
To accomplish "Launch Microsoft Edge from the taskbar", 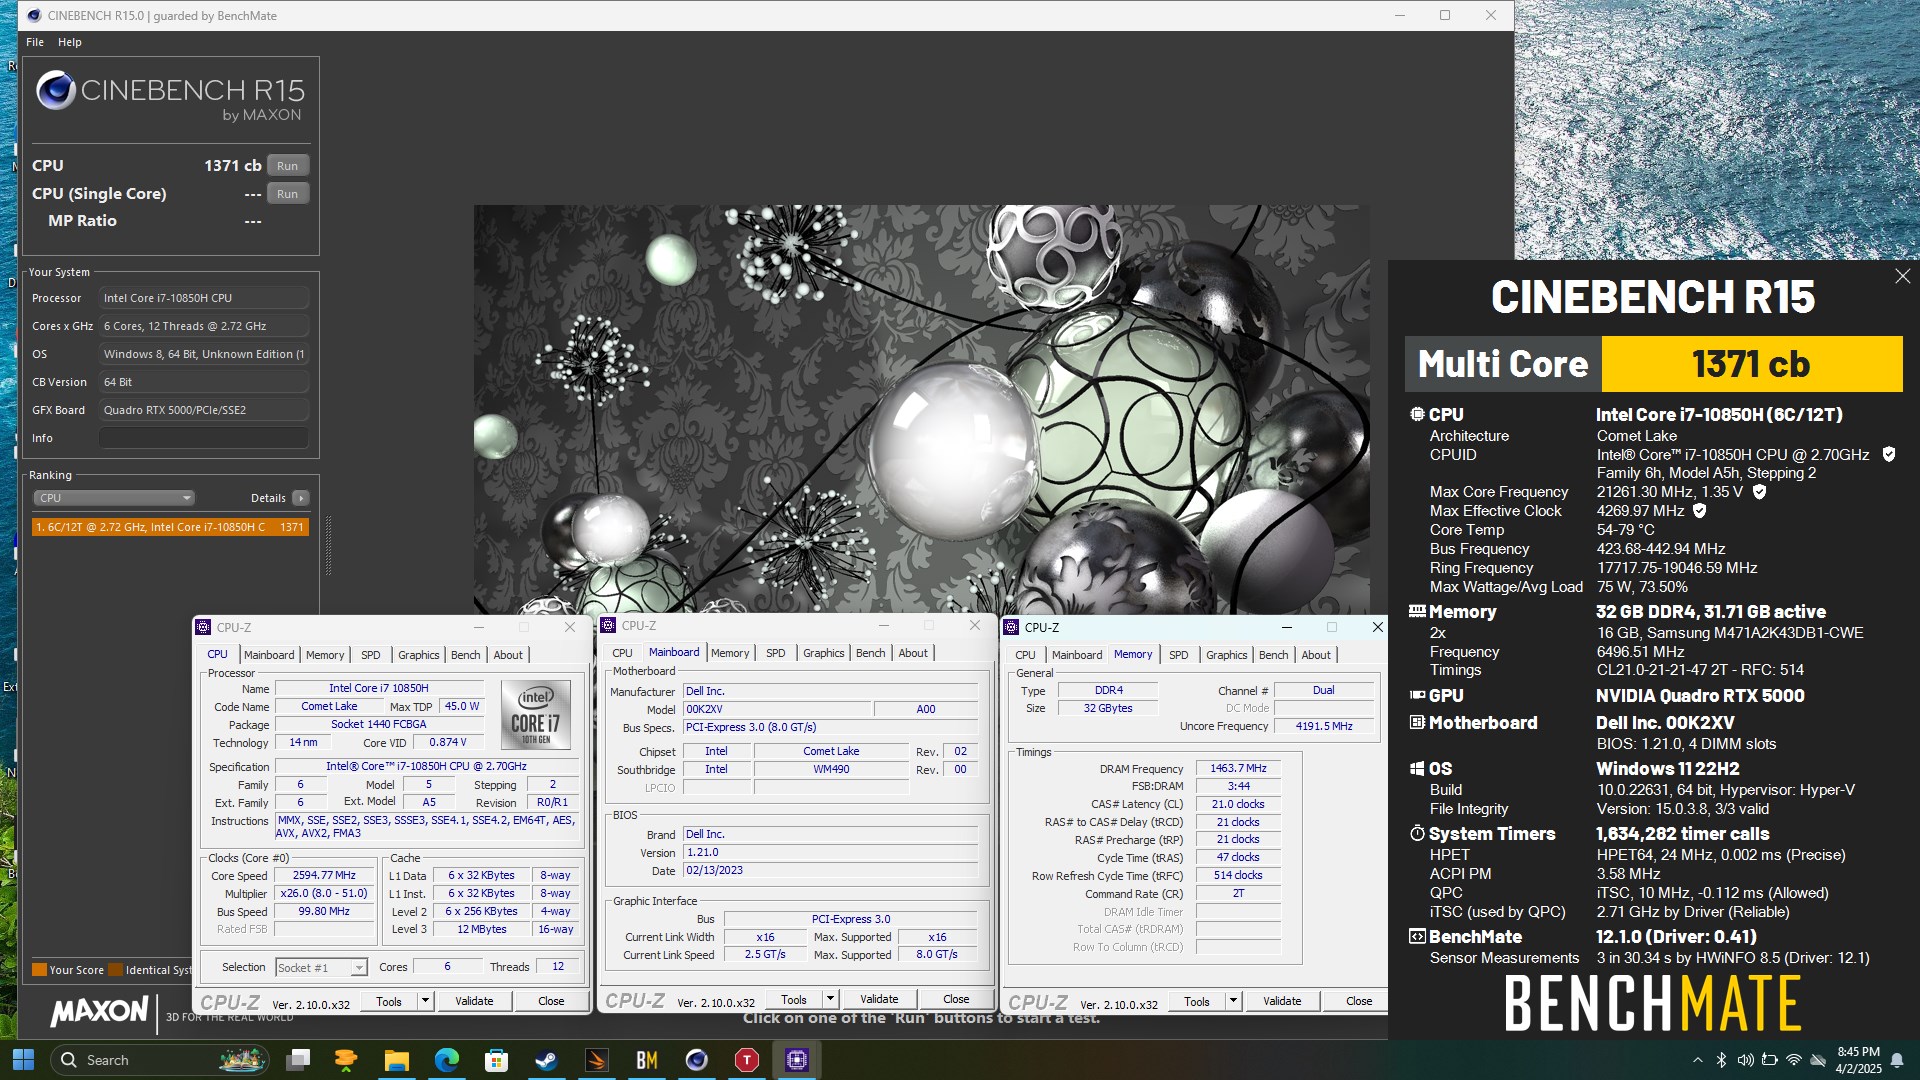I will click(x=447, y=1060).
